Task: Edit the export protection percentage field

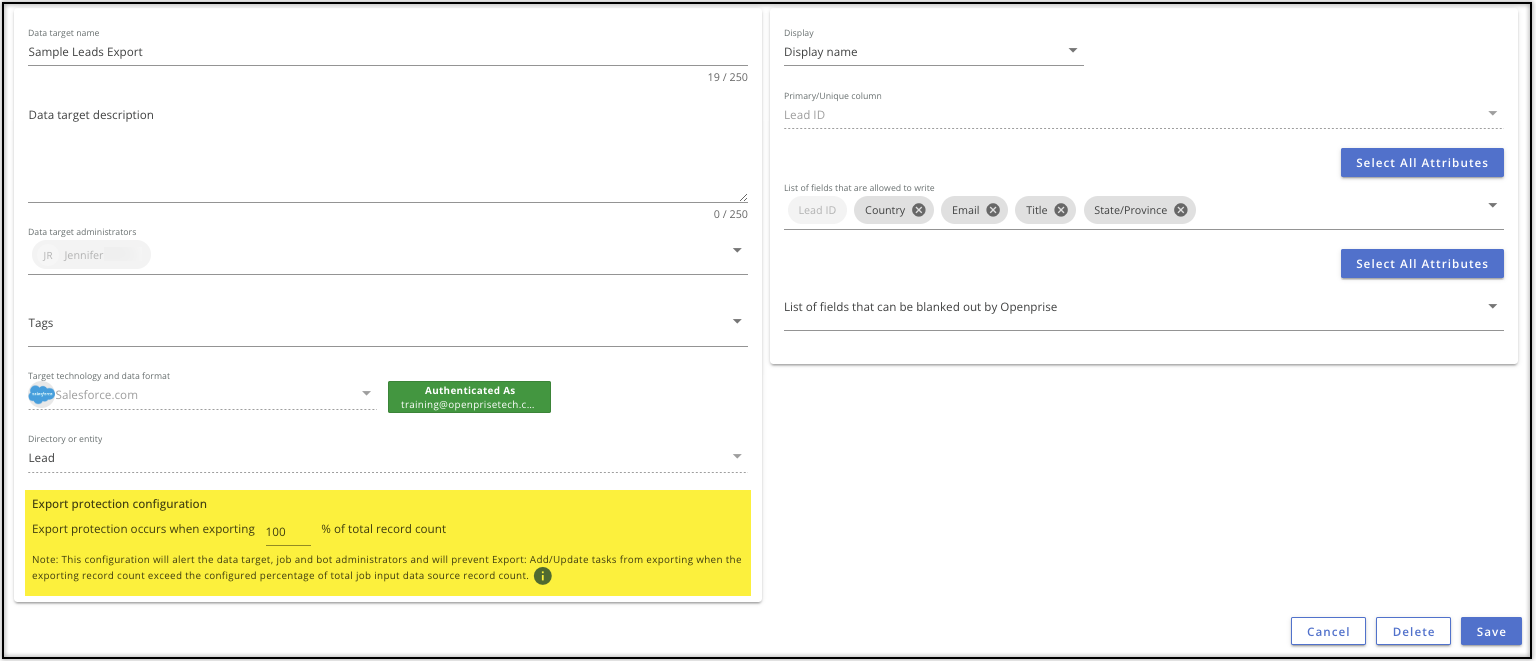Action: 287,532
